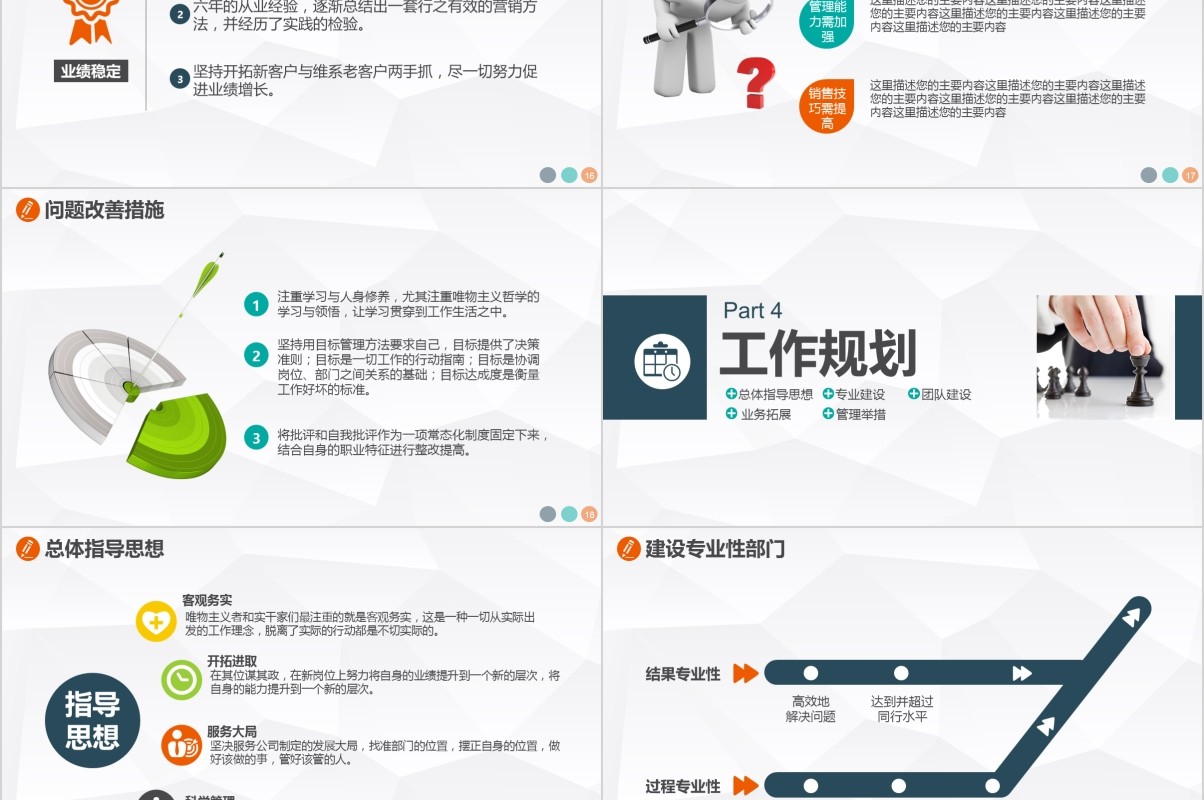1204x800 pixels.
Task: Select the 过程专业性 label
Action: (683, 787)
